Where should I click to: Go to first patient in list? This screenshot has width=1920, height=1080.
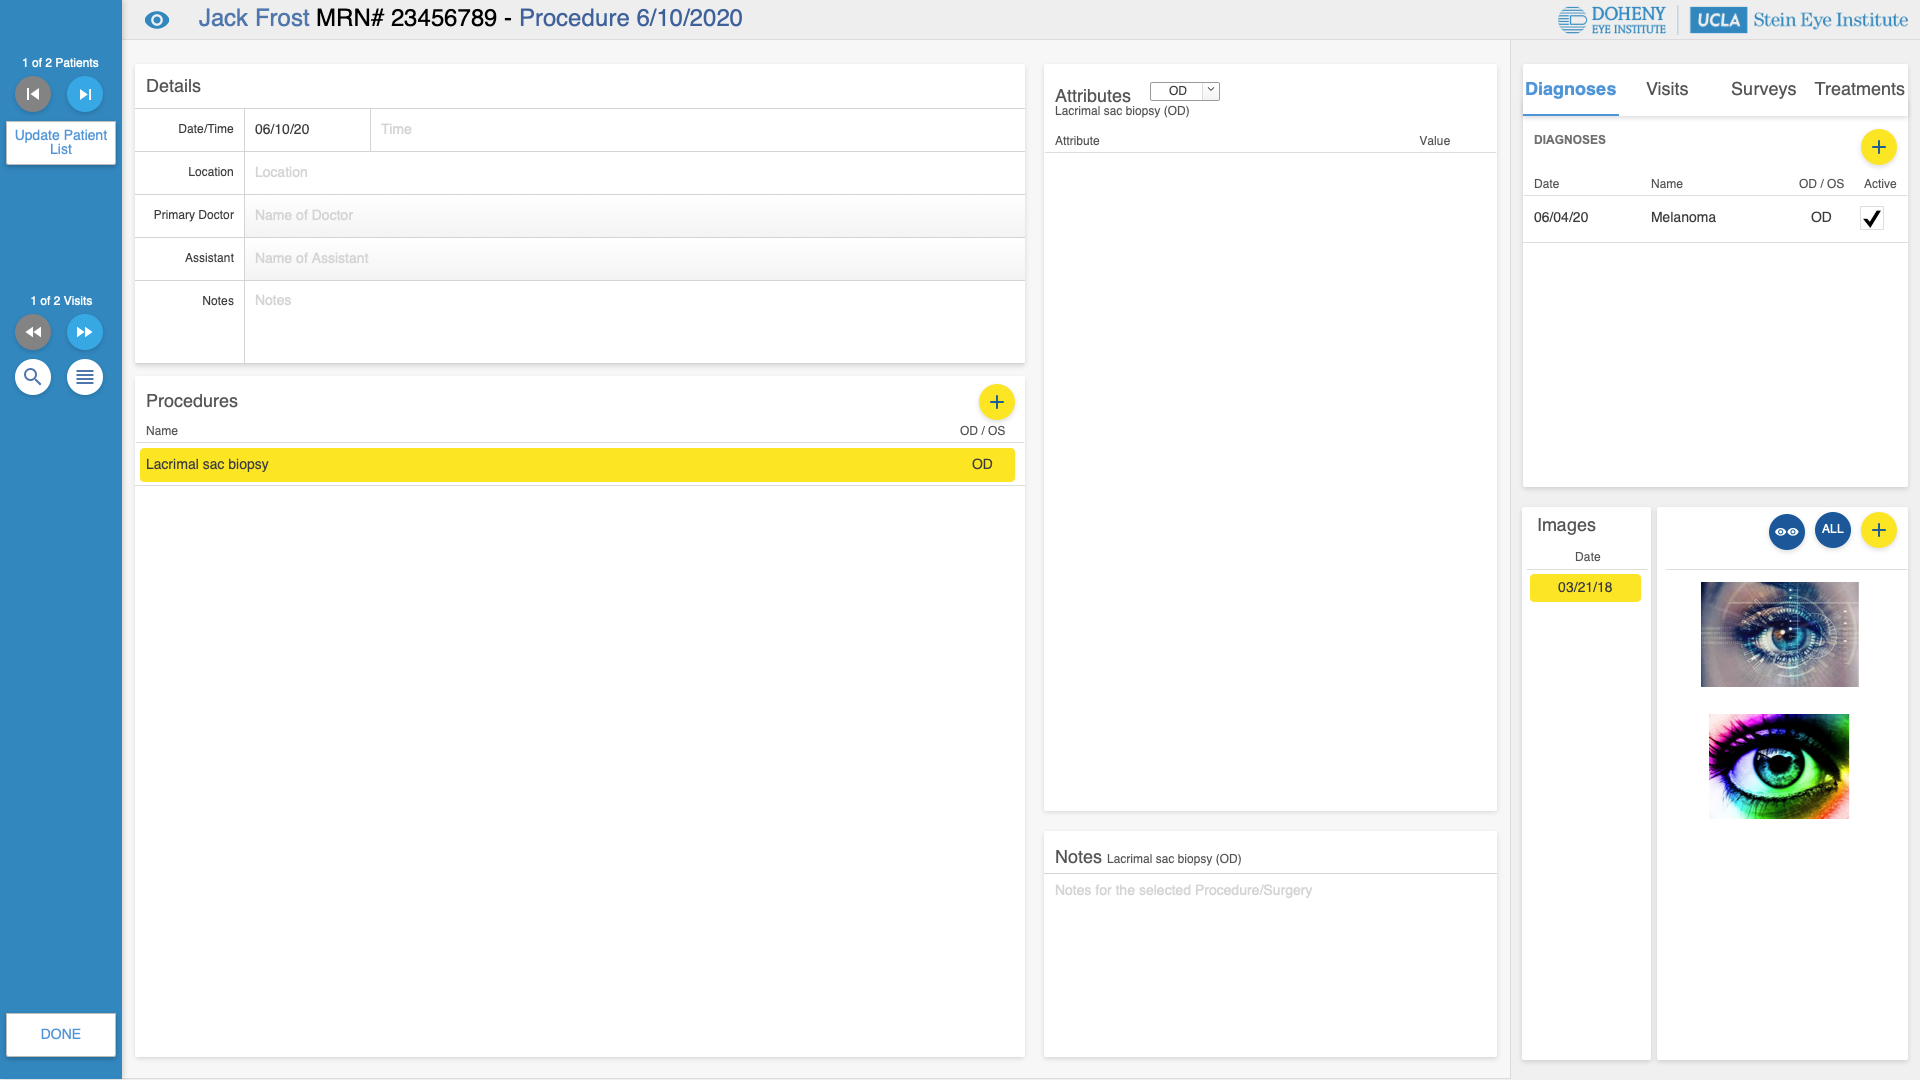click(33, 94)
